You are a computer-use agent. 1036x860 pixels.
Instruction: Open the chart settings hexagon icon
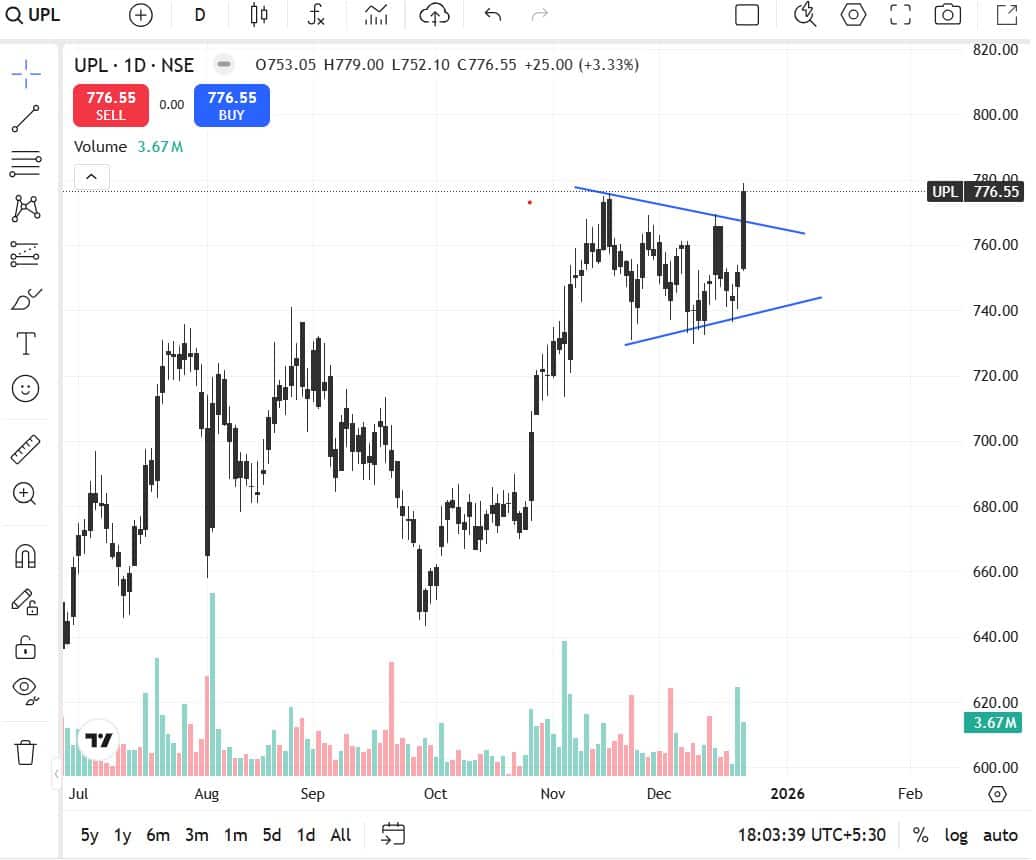click(x=852, y=15)
